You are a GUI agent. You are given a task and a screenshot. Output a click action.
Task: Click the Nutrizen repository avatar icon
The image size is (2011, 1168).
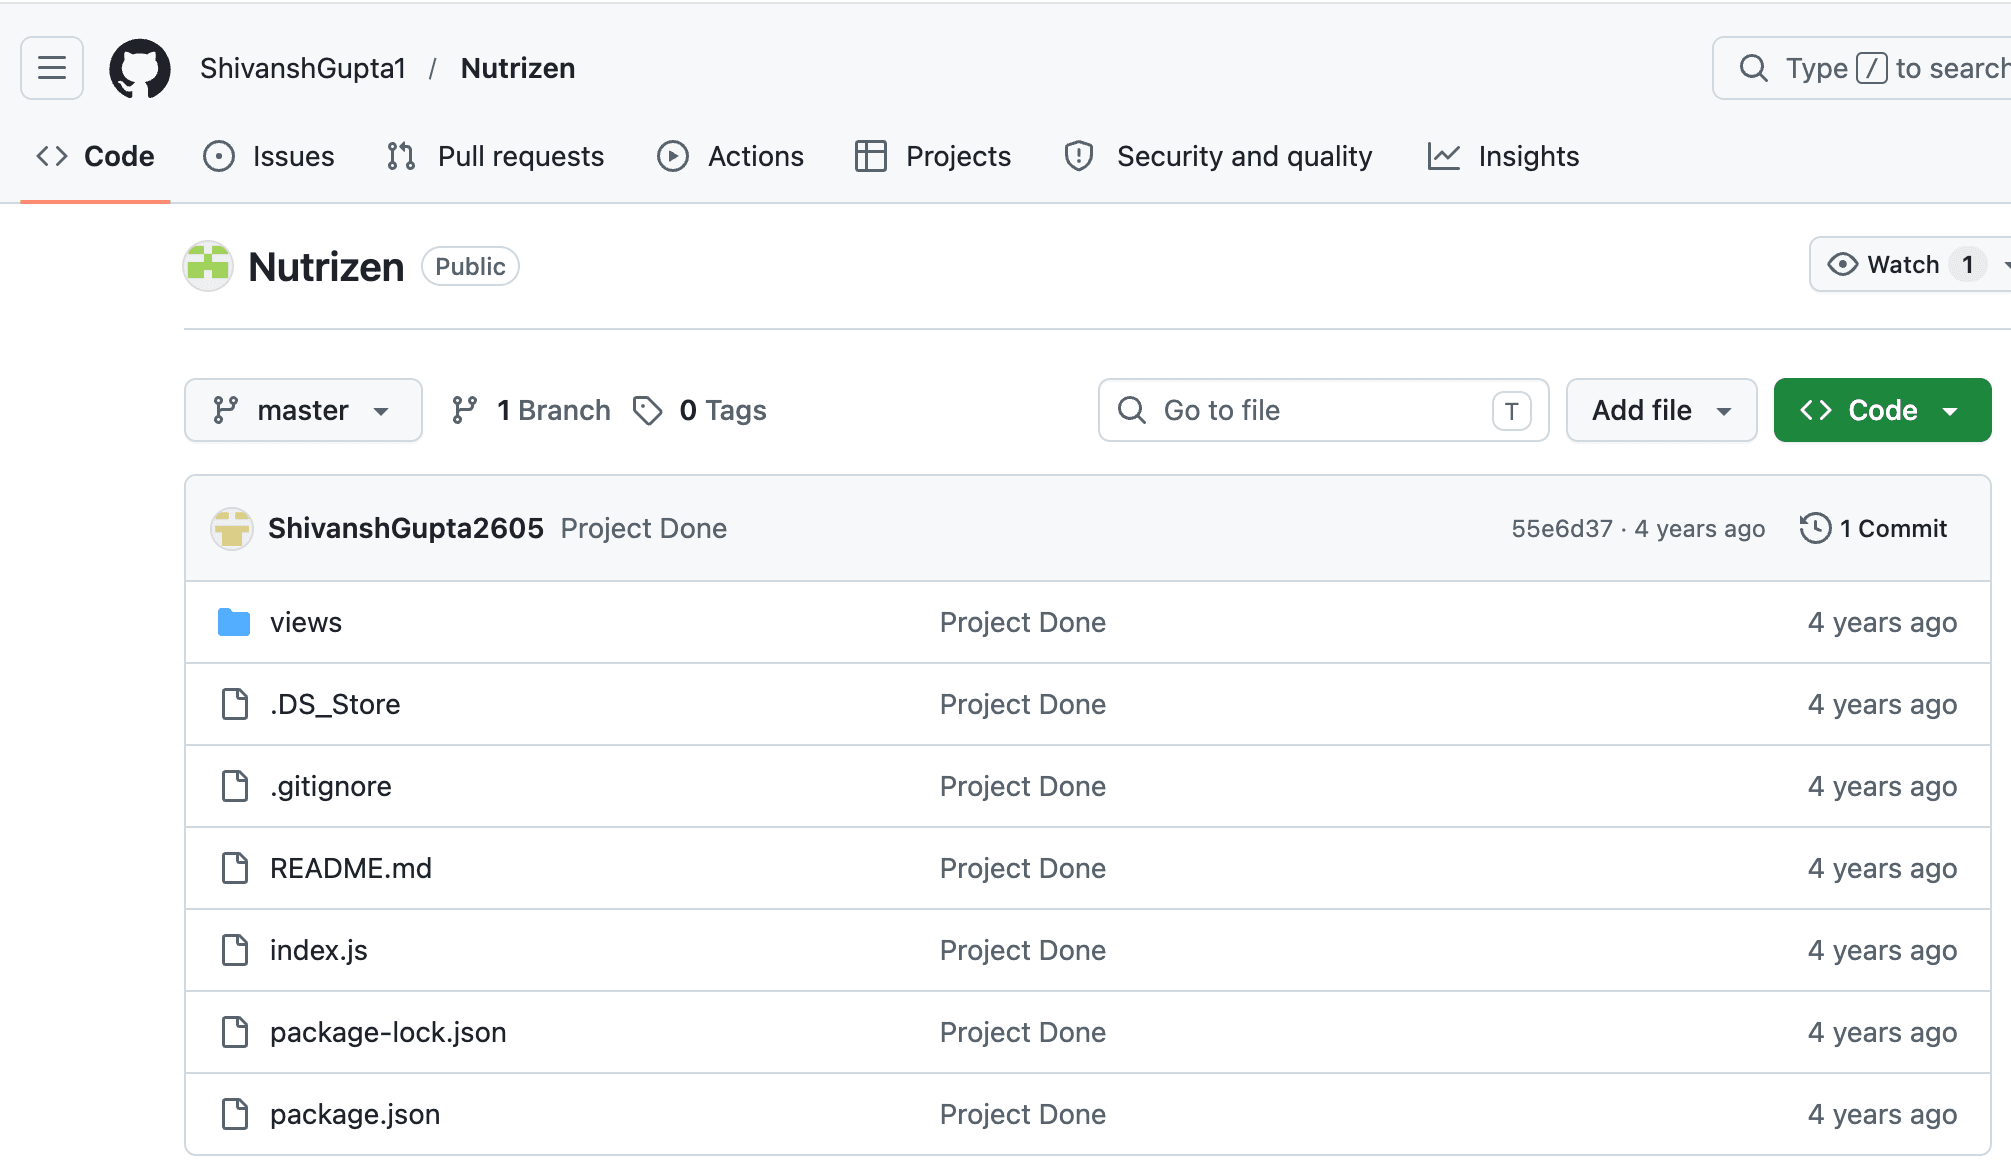click(x=208, y=266)
